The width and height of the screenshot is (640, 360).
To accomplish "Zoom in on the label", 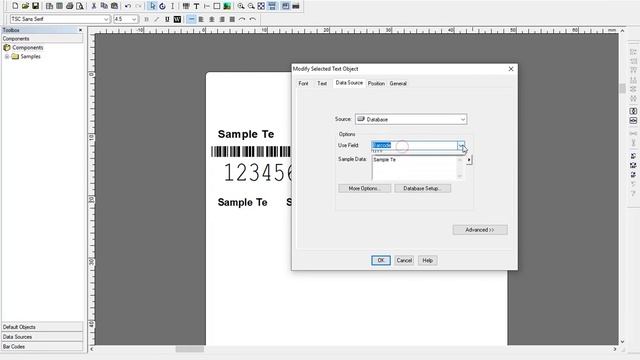I will pos(241,6).
